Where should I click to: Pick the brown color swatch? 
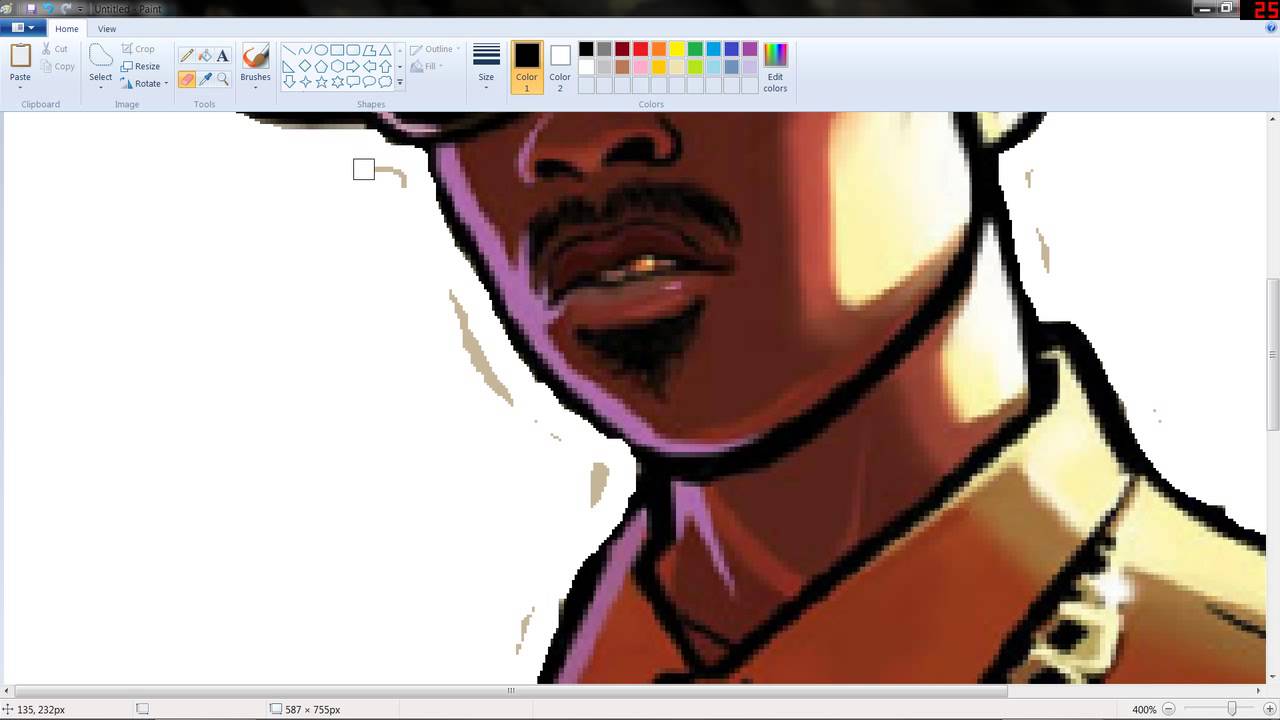622,67
